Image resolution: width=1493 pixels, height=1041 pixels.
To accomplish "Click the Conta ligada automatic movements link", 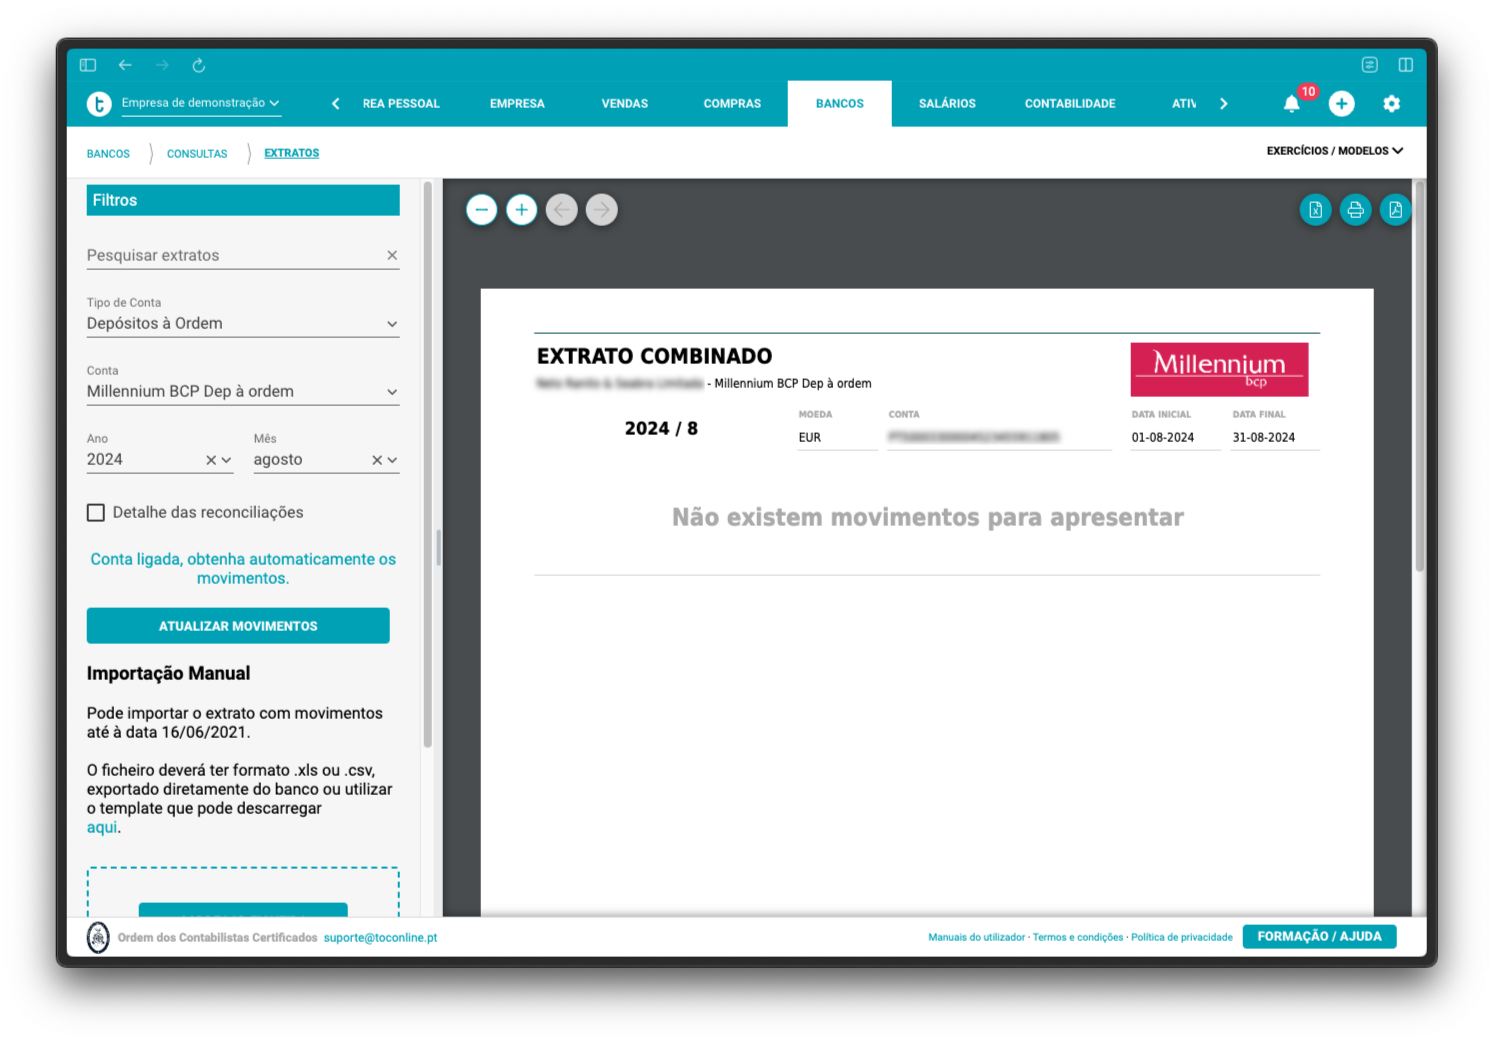I will (x=243, y=569).
